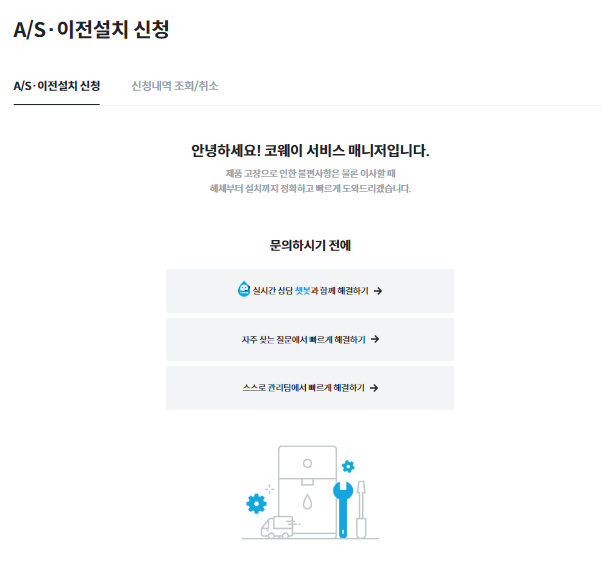The width and height of the screenshot is (602, 568).
Task: Open 스스로 관리팁에서 빠르게 해결하기 button
Action: [310, 388]
